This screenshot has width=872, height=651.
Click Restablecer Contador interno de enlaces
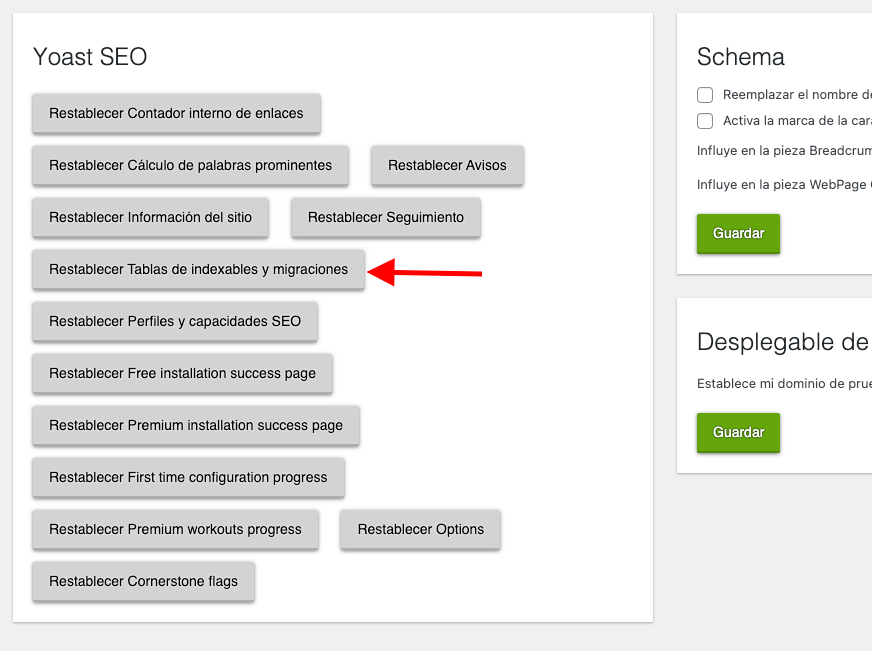tap(176, 113)
